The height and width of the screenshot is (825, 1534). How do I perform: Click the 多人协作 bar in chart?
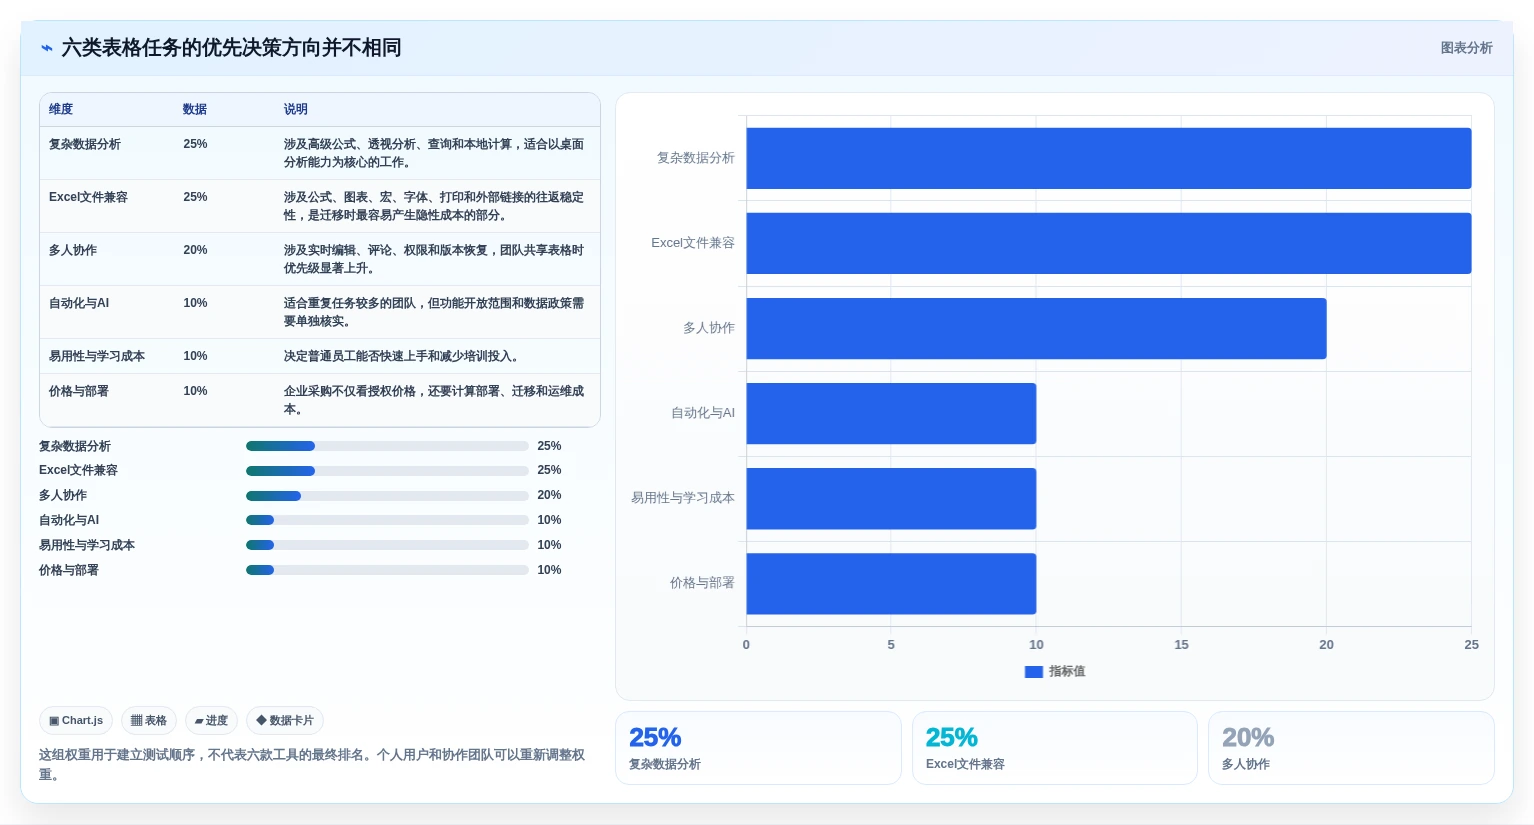coord(1036,328)
